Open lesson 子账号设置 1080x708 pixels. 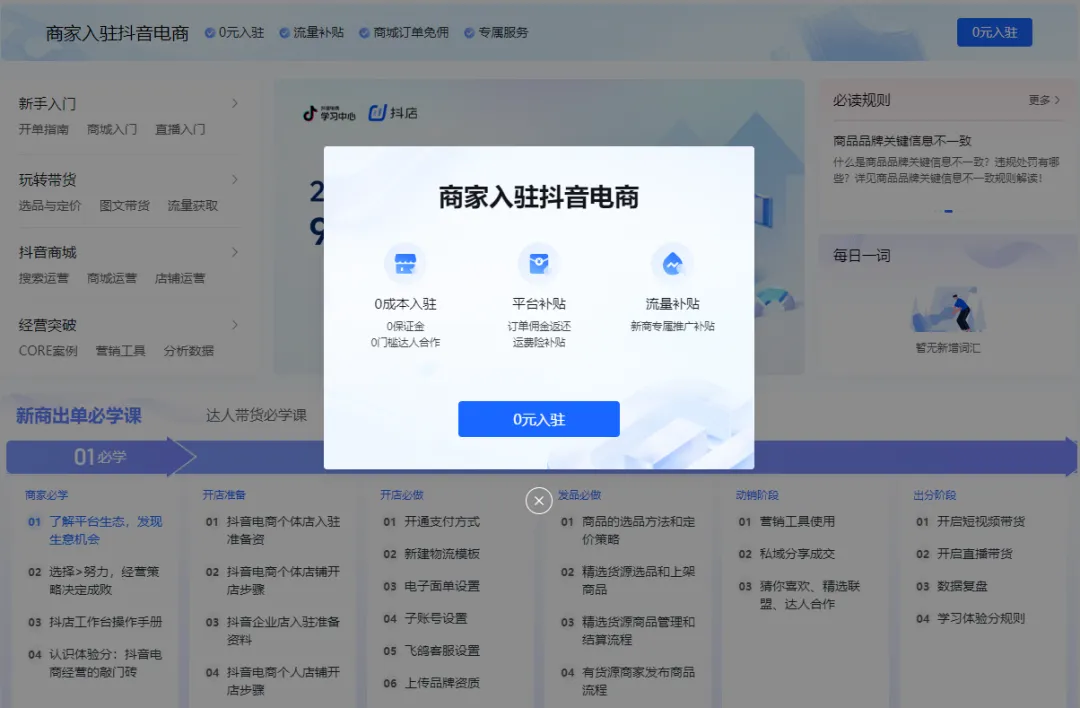(x=435, y=618)
